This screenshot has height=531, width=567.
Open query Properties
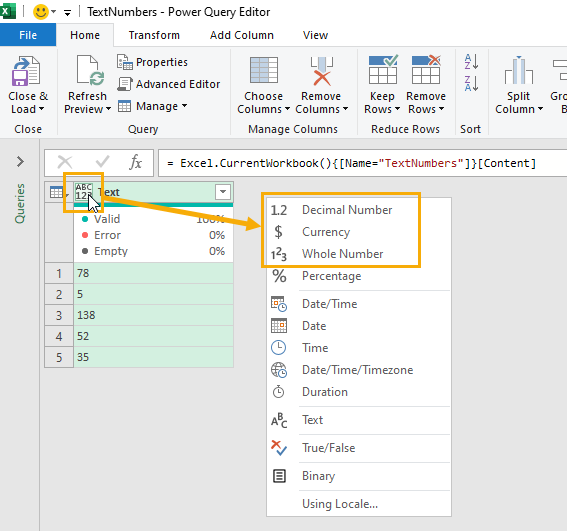point(152,62)
